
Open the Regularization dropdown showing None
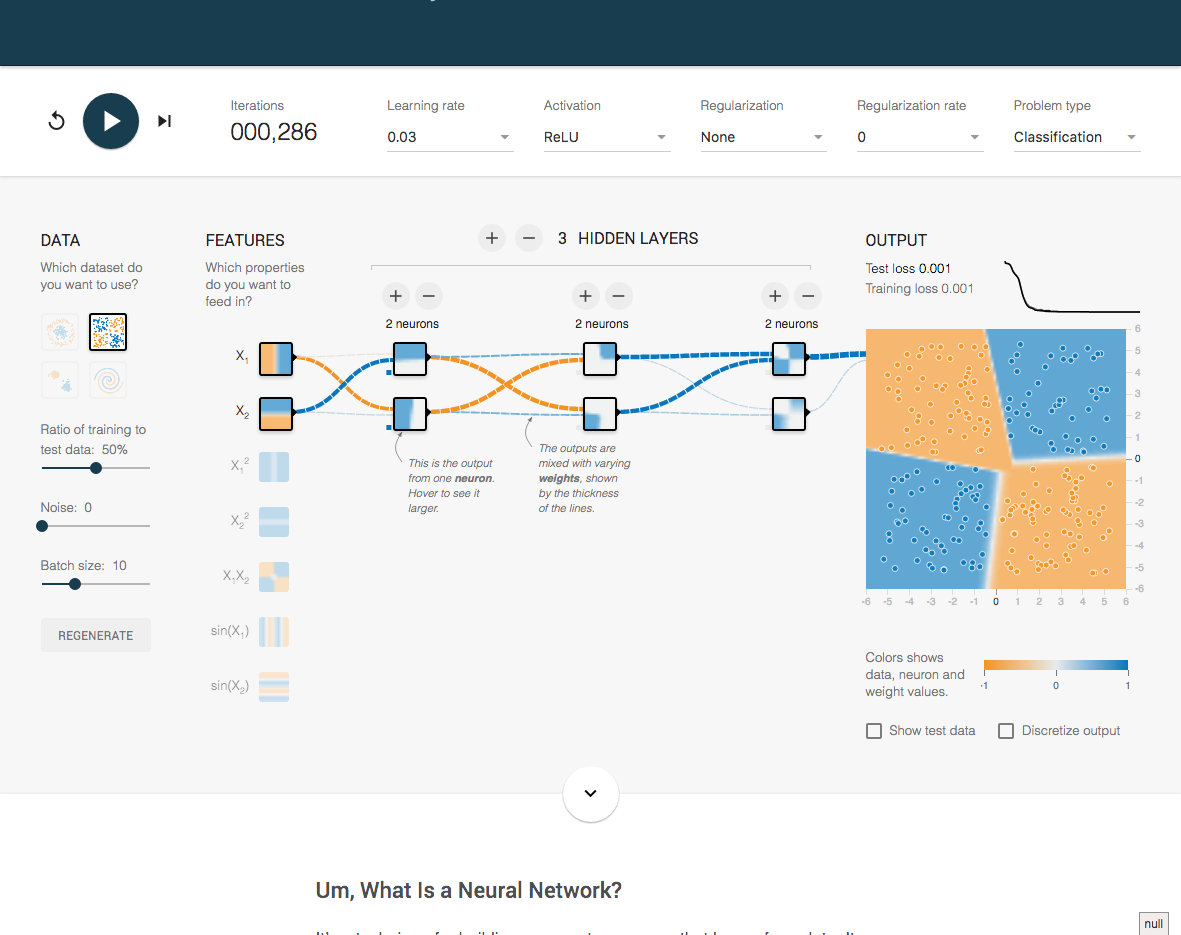pos(764,137)
